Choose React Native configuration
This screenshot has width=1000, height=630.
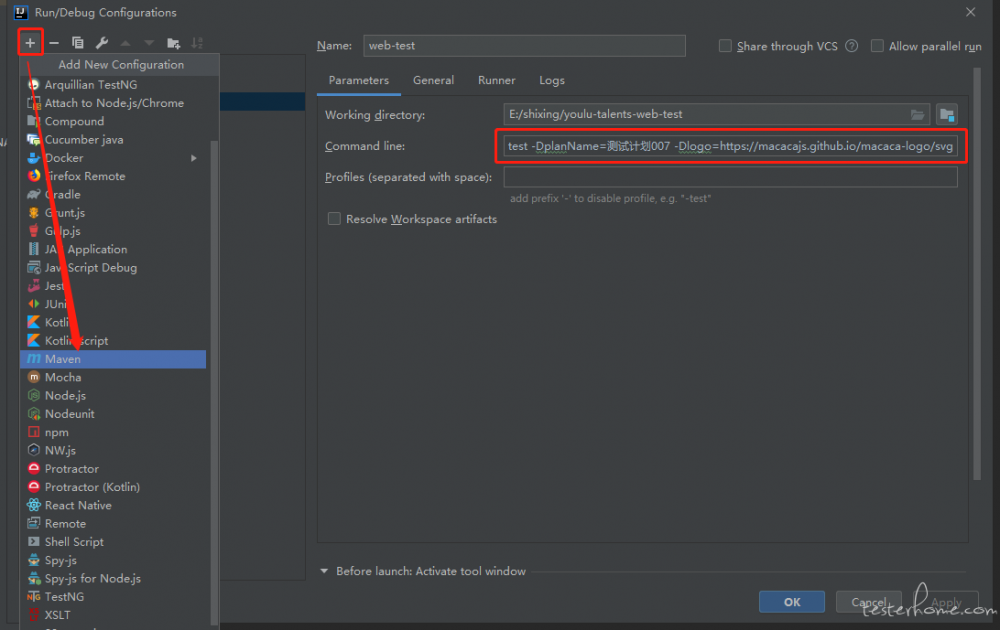(x=113, y=506)
